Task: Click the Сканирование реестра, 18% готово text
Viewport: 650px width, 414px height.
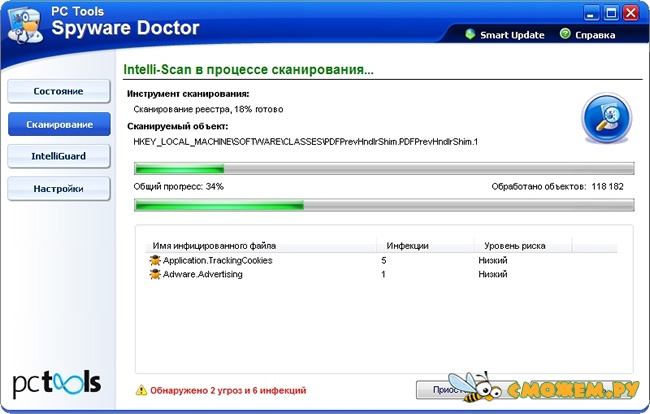Action: (x=209, y=109)
